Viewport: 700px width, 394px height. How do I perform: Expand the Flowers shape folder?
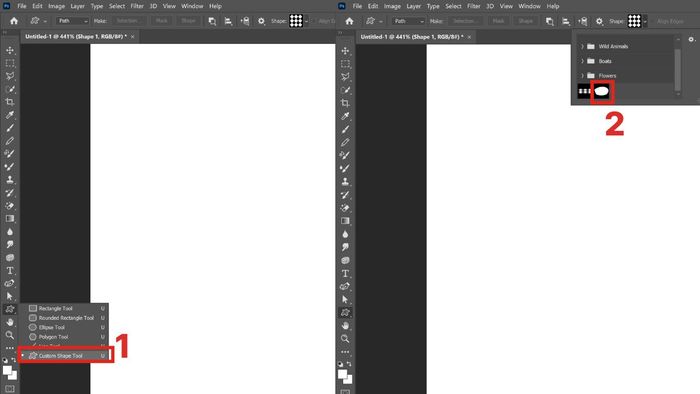click(x=582, y=76)
